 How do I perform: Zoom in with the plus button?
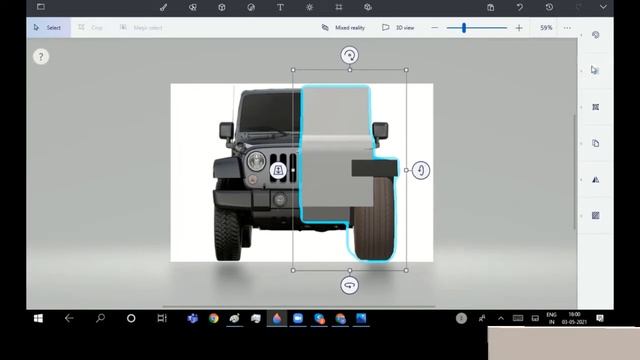(519, 27)
